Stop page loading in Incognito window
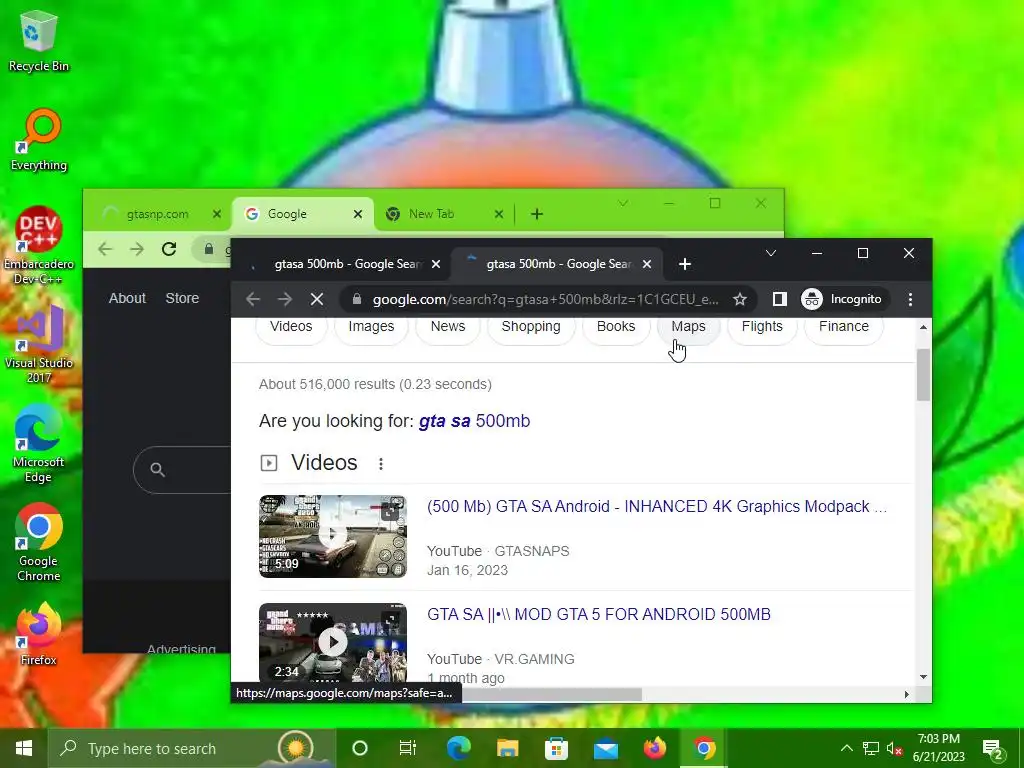Image resolution: width=1024 pixels, height=768 pixels. pyautogui.click(x=317, y=299)
